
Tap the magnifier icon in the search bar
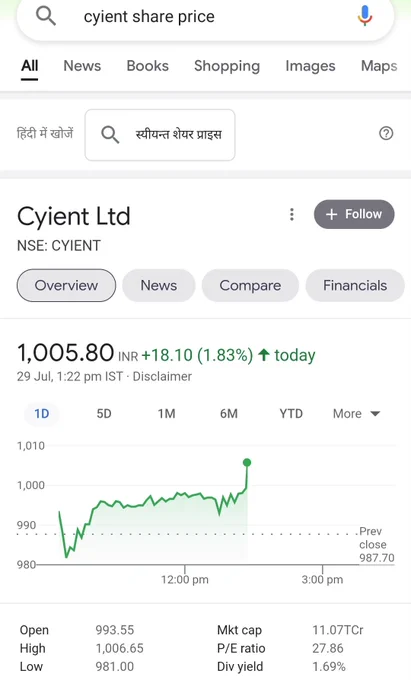(x=46, y=16)
